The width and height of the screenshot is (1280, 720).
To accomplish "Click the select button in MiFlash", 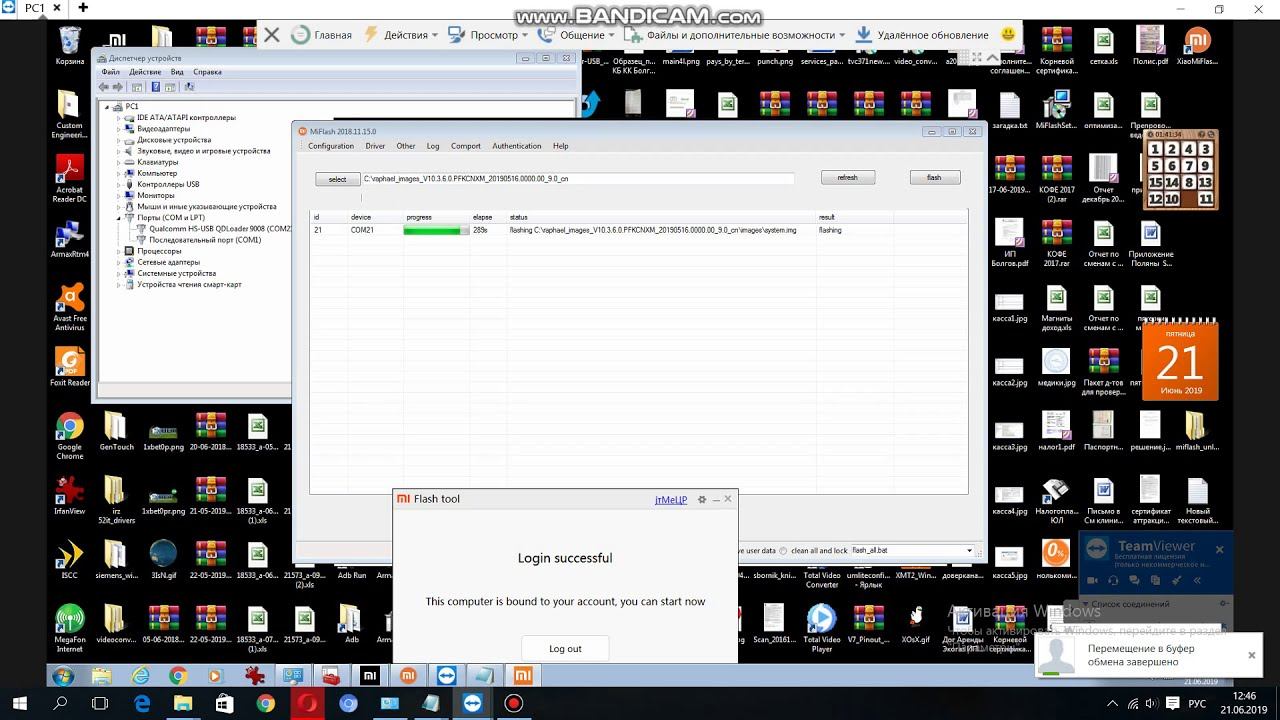I will tap(337, 179).
